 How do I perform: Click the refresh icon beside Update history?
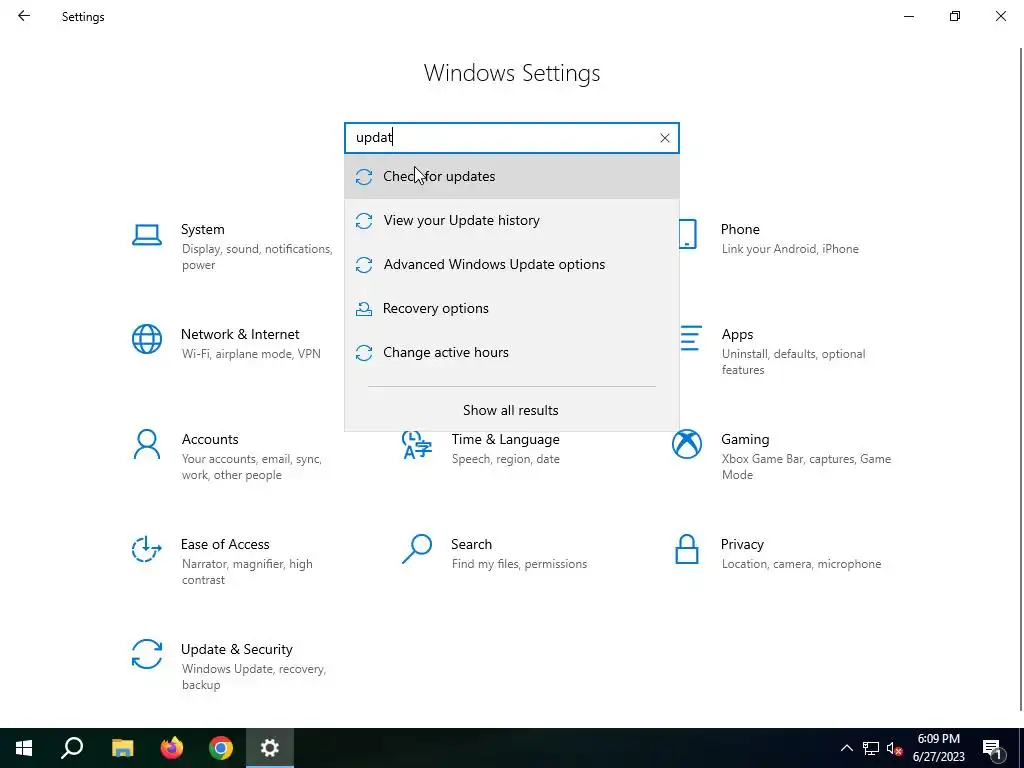click(364, 221)
